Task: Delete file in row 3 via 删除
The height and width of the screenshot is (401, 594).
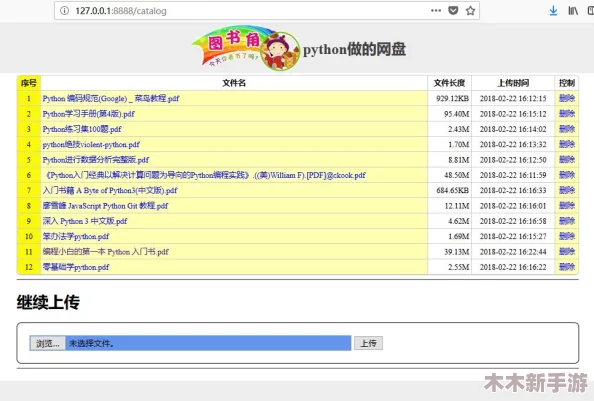Action: tap(567, 129)
